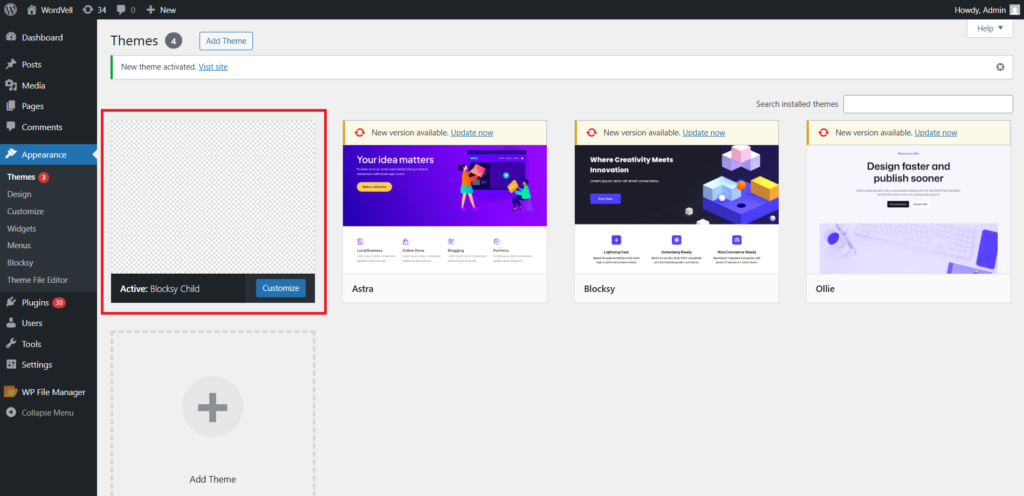Open the 34 pending updates icon
This screenshot has width=1024, height=496.
coord(95,10)
